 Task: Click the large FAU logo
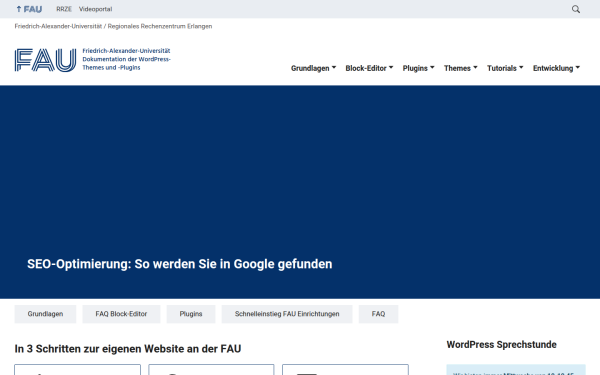(45, 60)
